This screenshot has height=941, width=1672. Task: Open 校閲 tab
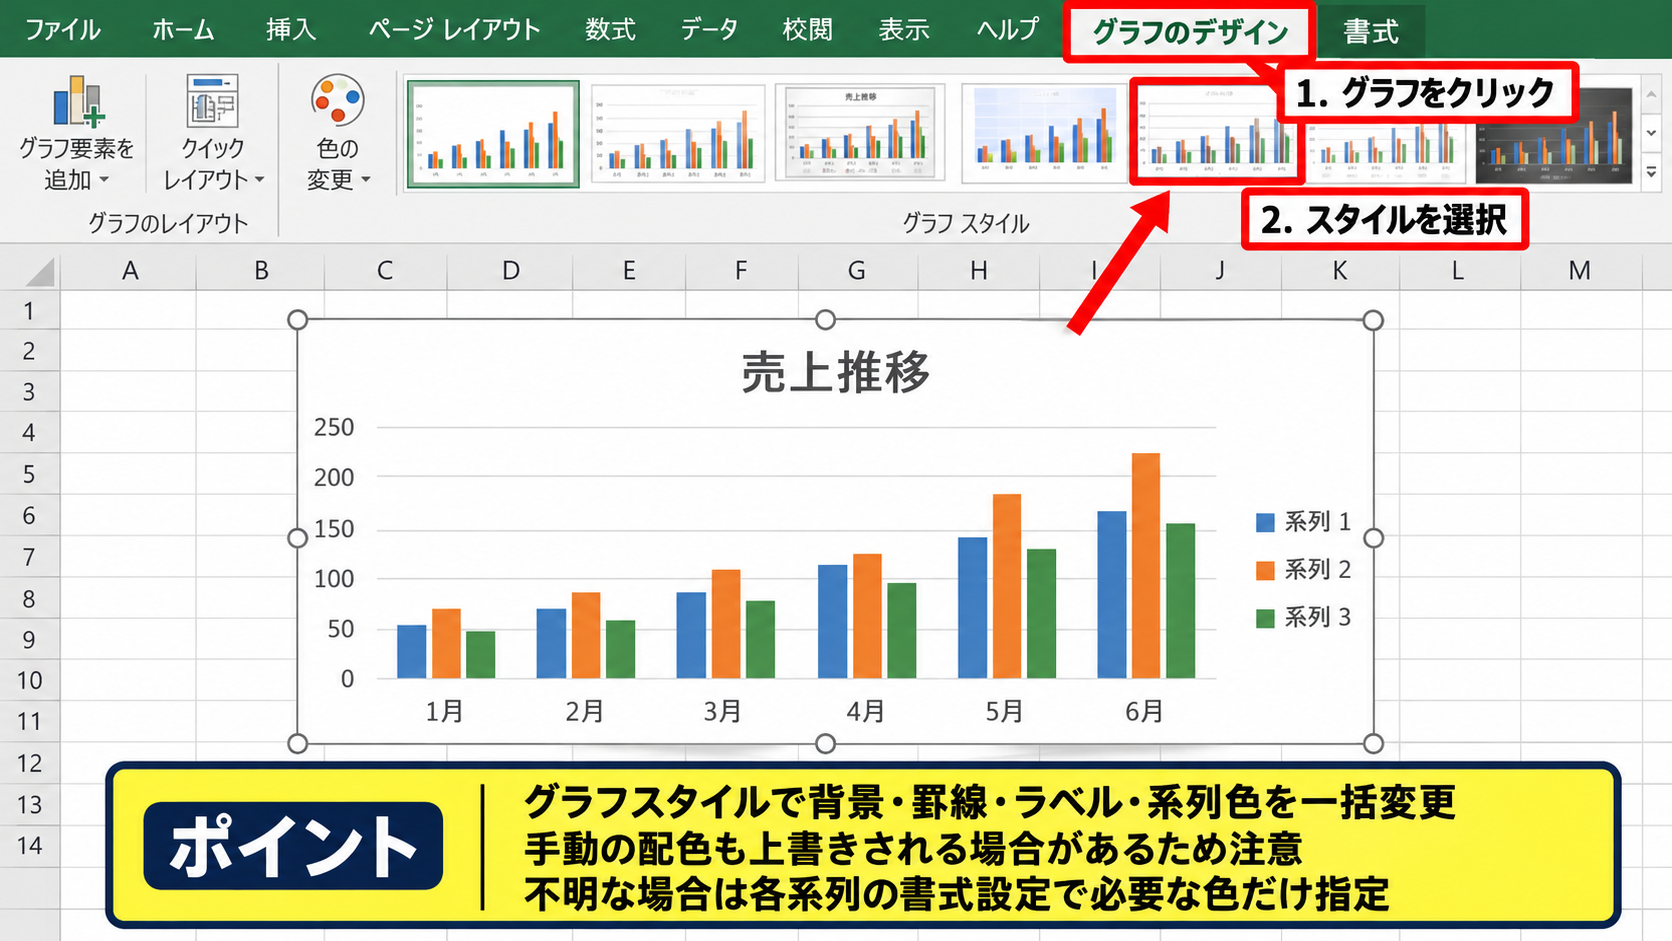point(807,30)
